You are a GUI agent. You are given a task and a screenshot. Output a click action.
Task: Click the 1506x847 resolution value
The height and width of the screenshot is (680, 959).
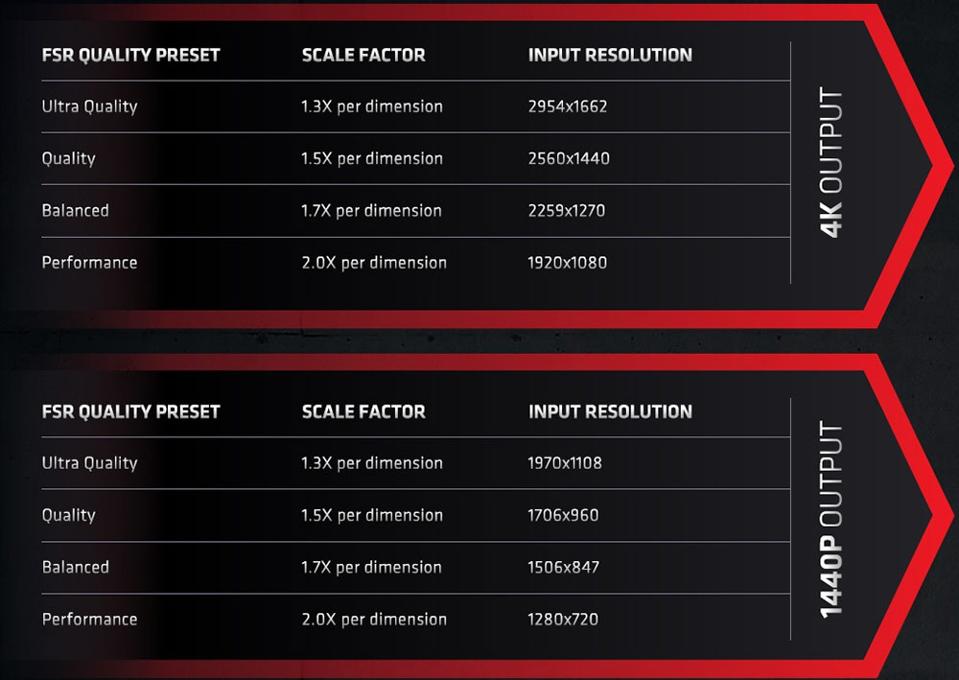(x=564, y=567)
